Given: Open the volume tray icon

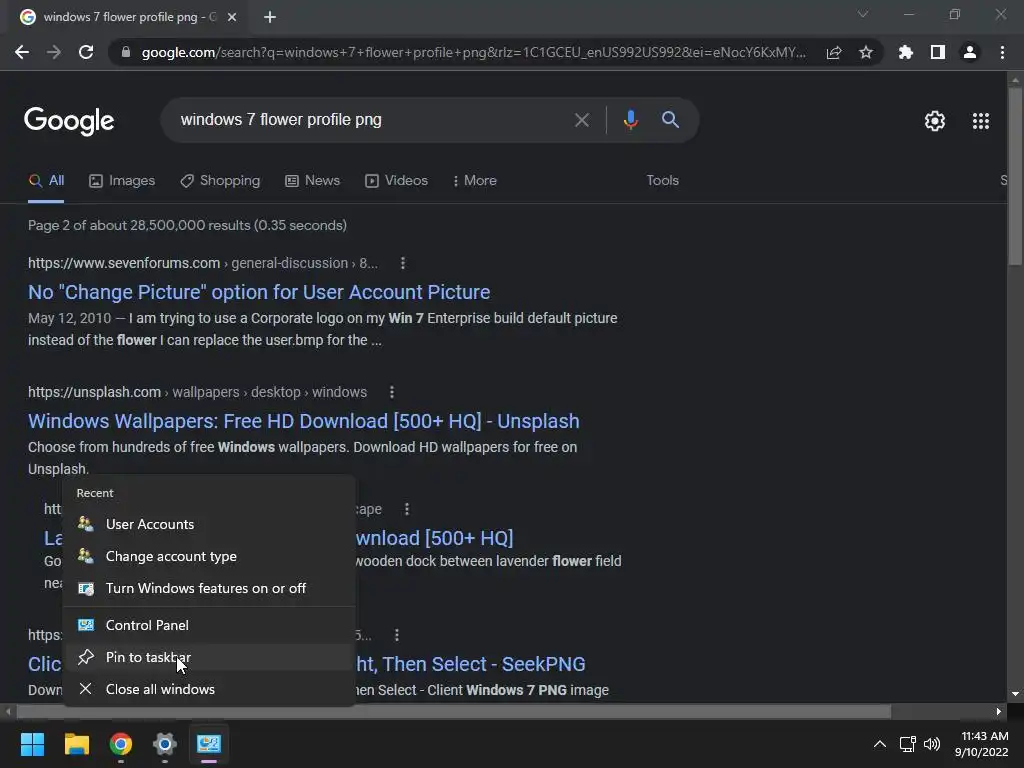Looking at the screenshot, I should [932, 744].
